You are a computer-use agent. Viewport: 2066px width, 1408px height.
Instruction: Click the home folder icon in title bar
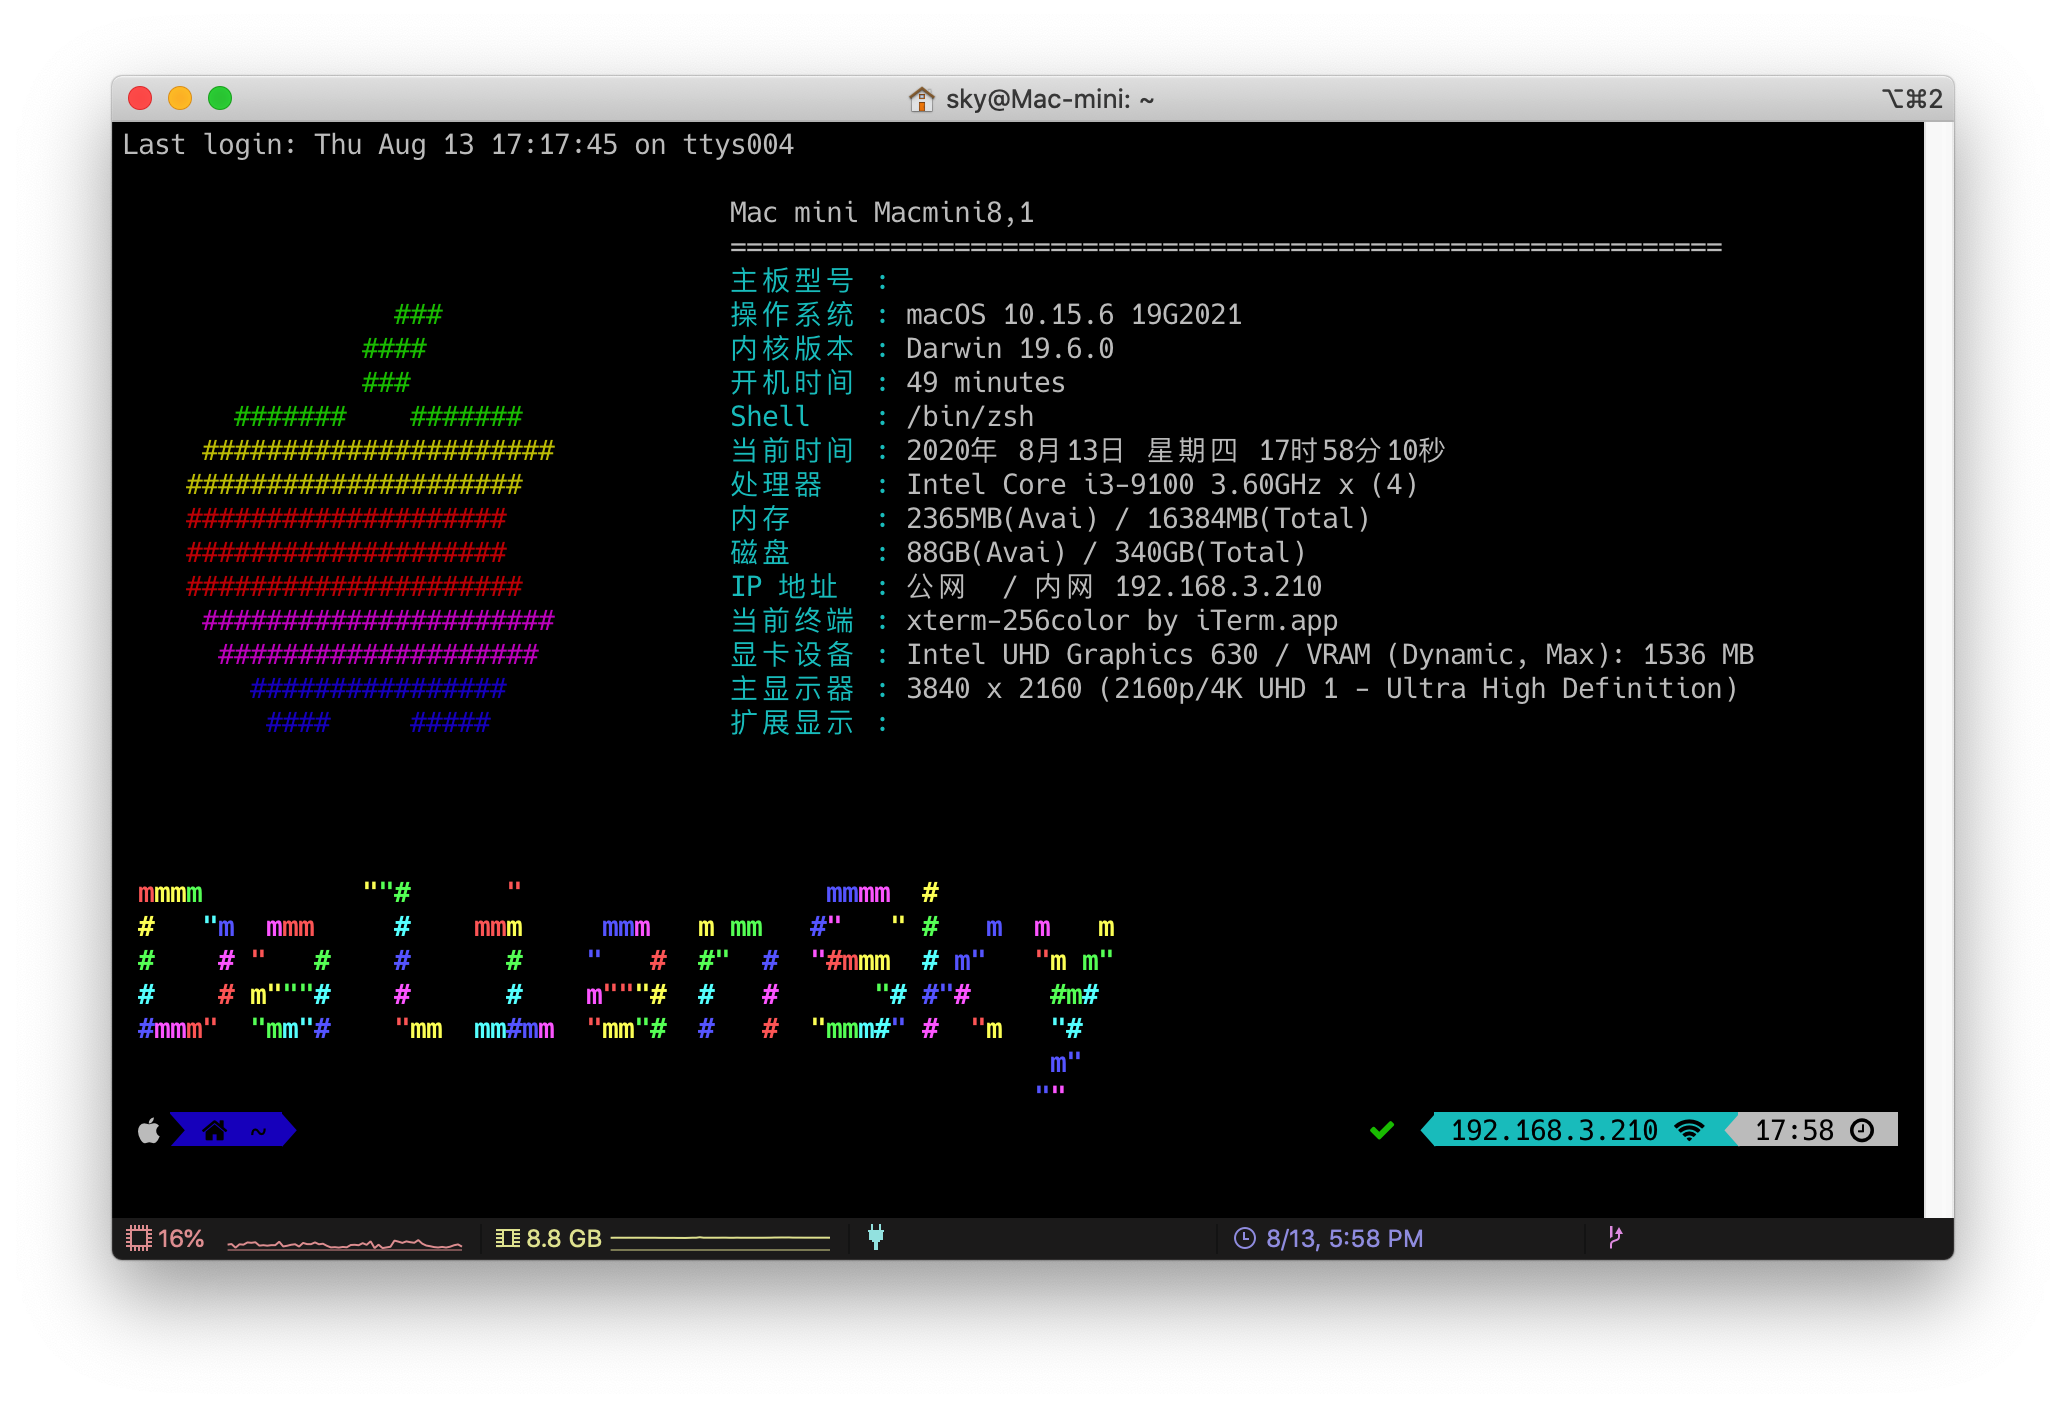click(x=921, y=99)
